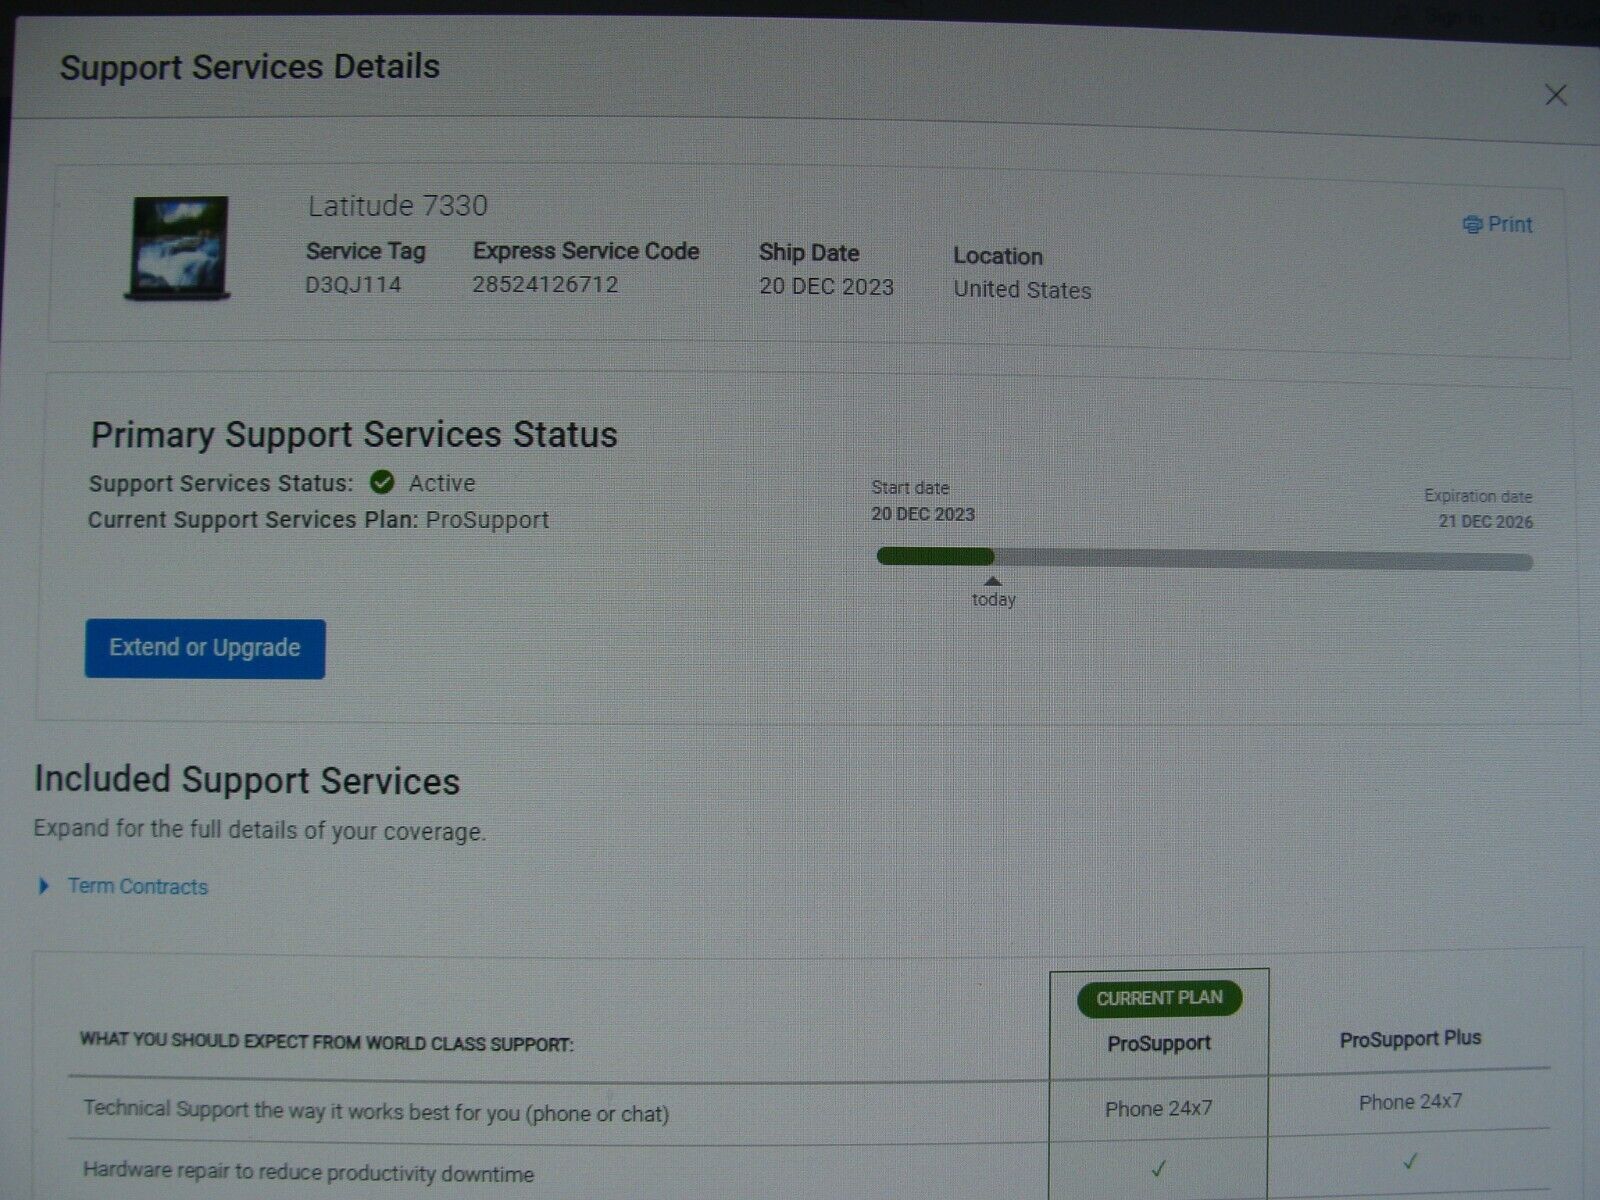Click the ProSupport Plus hardware repair checkmark
The image size is (1600, 1200).
1409,1162
